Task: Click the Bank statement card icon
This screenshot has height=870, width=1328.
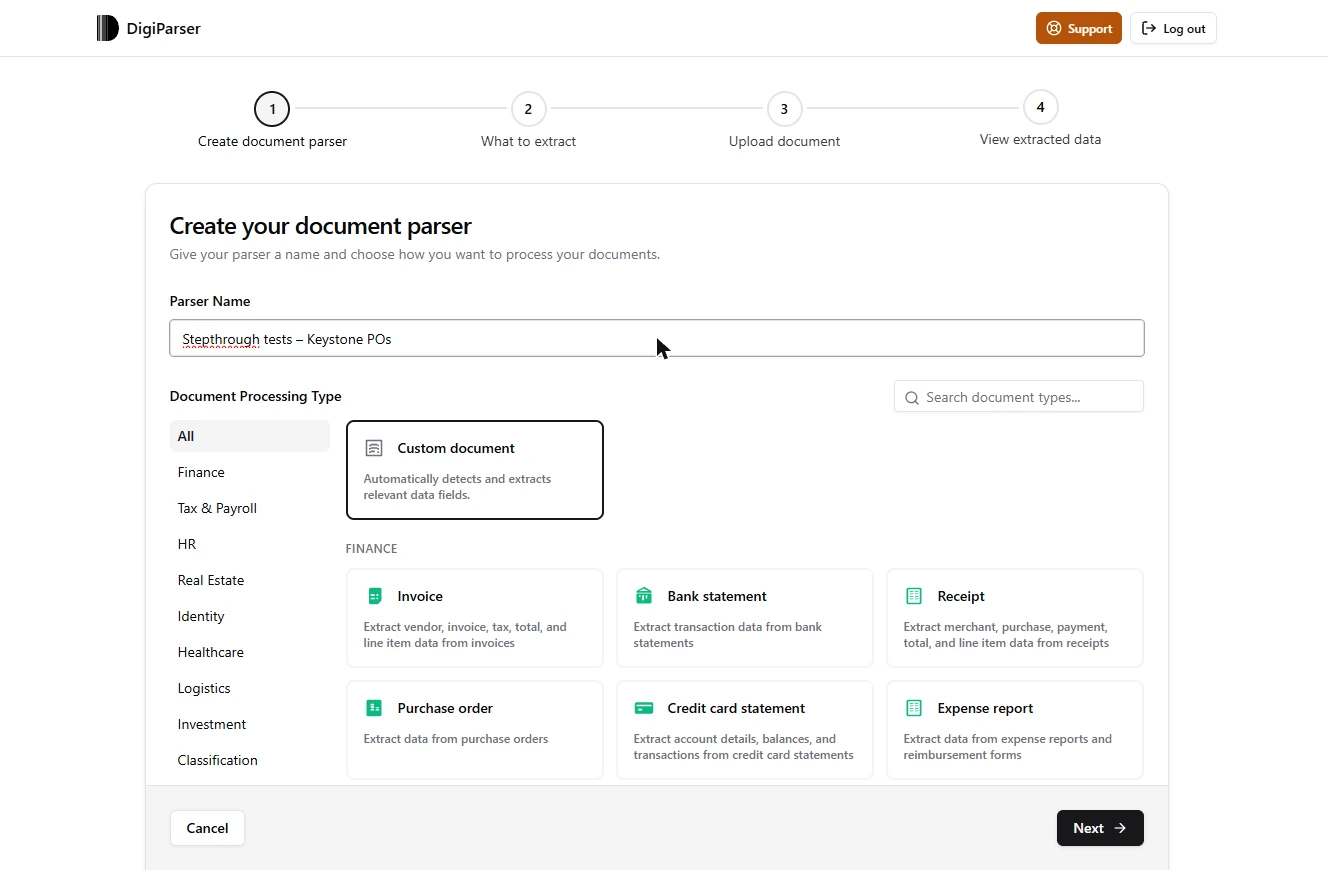Action: 644,596
